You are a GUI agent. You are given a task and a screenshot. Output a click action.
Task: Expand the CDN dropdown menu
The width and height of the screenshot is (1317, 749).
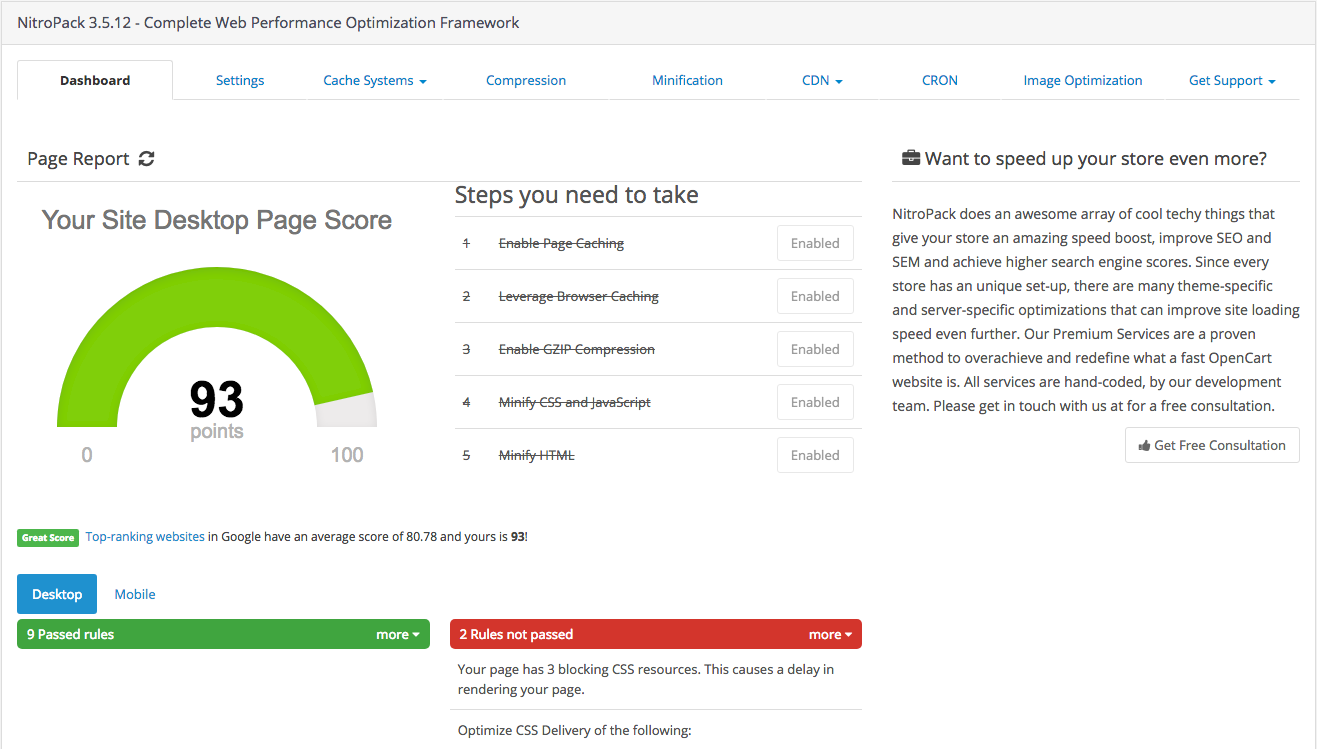(x=822, y=80)
